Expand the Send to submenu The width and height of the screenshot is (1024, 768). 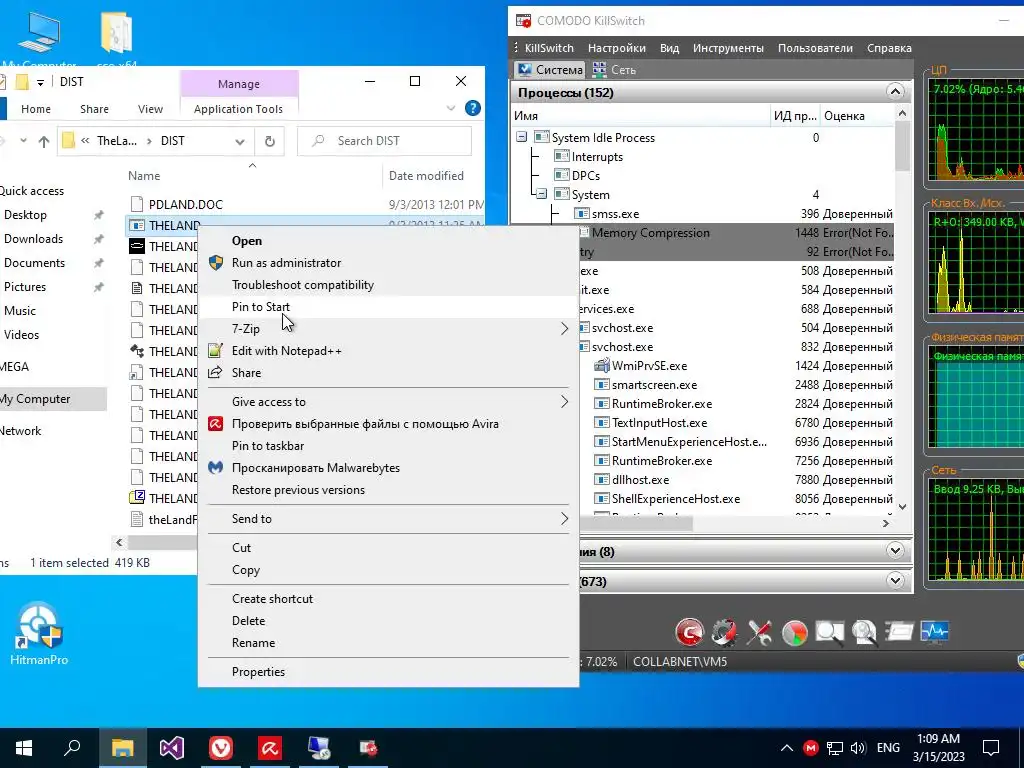[388, 519]
